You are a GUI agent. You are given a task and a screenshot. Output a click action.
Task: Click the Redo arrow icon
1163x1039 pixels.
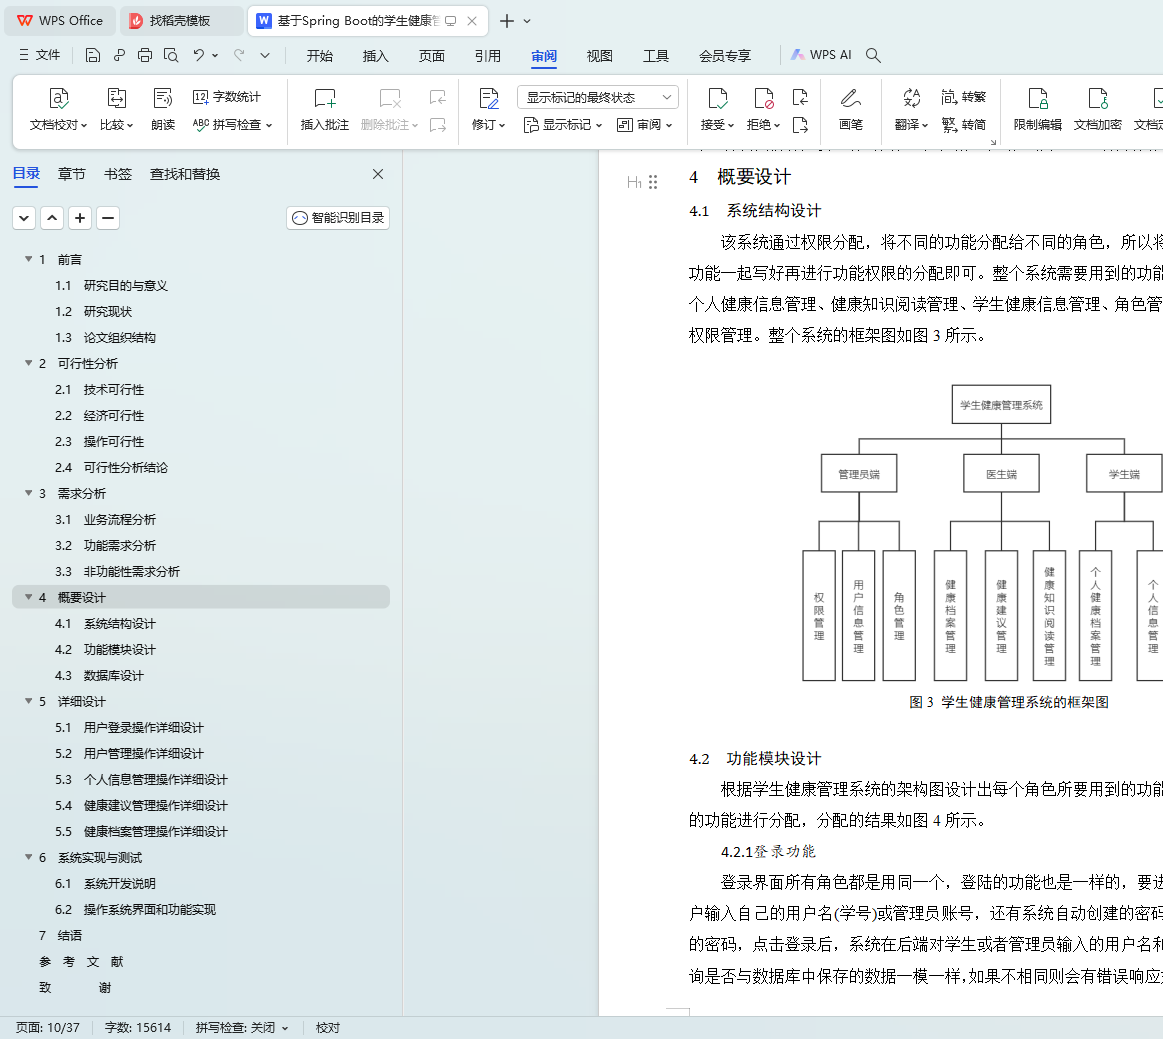pyautogui.click(x=239, y=55)
